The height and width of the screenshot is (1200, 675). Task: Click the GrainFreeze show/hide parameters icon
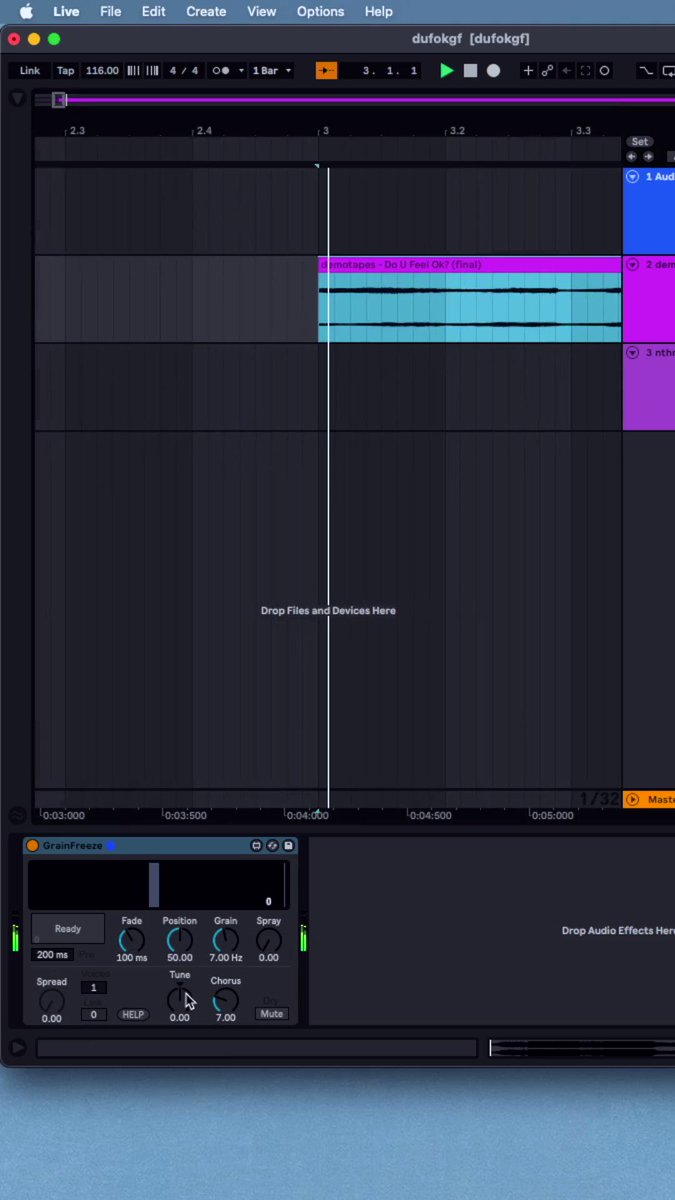click(256, 846)
